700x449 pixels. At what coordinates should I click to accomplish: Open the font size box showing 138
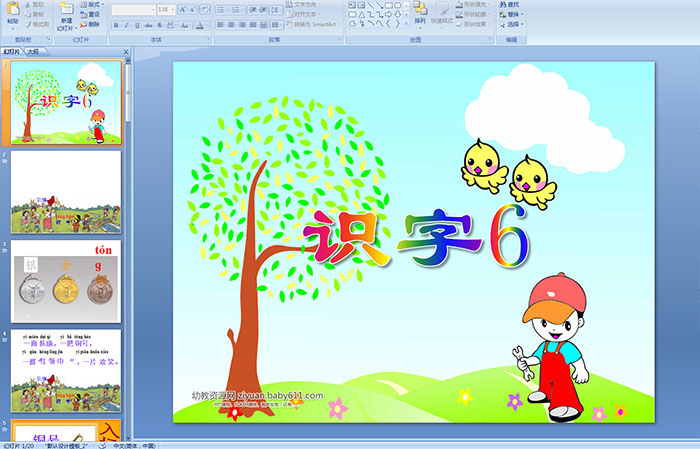point(167,9)
